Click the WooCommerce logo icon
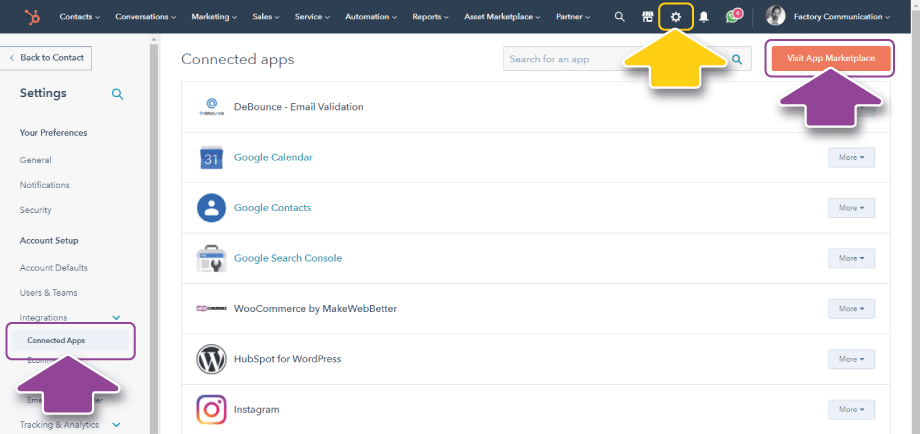The image size is (920, 434). point(211,308)
